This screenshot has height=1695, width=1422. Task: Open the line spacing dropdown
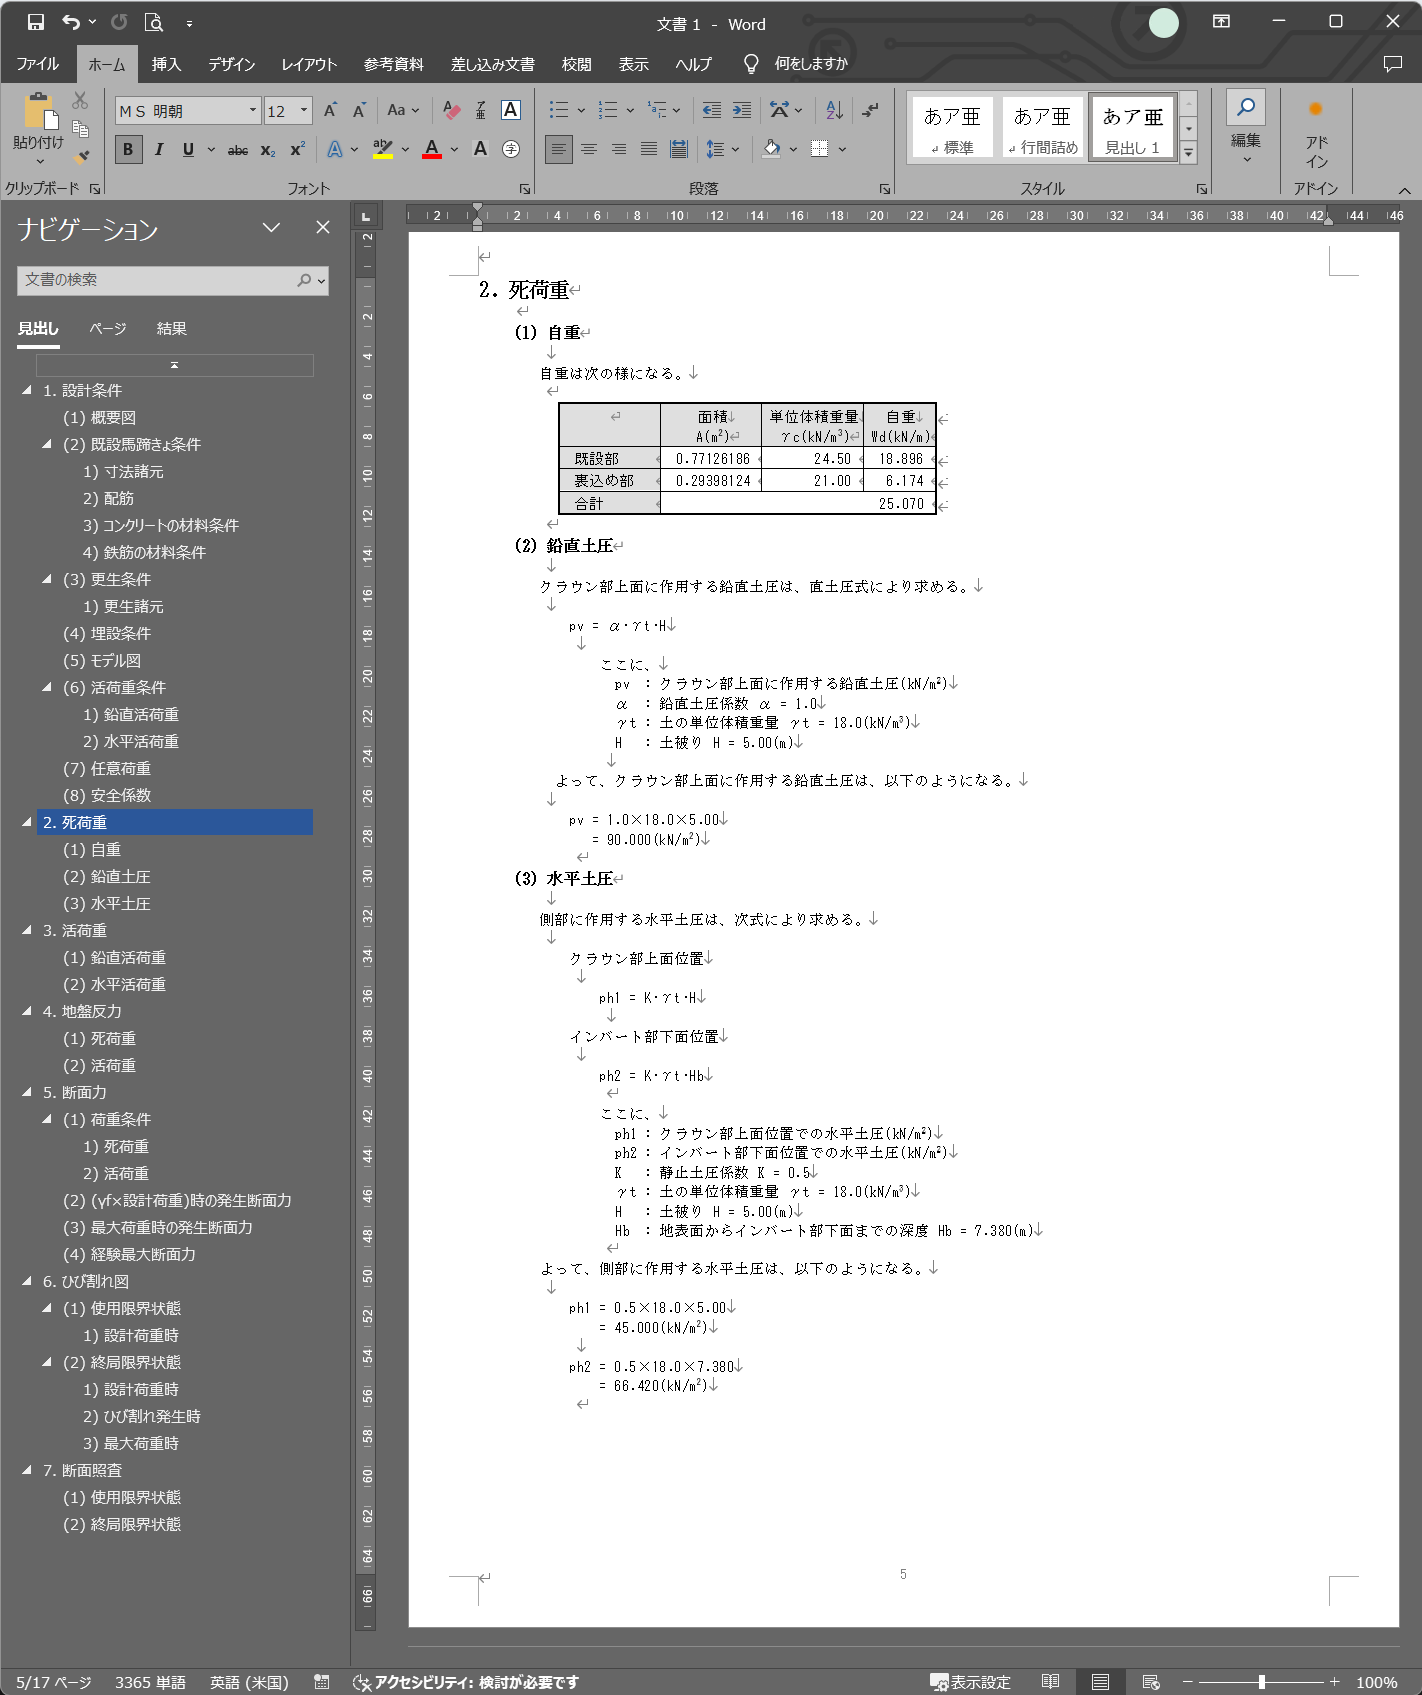point(723,149)
